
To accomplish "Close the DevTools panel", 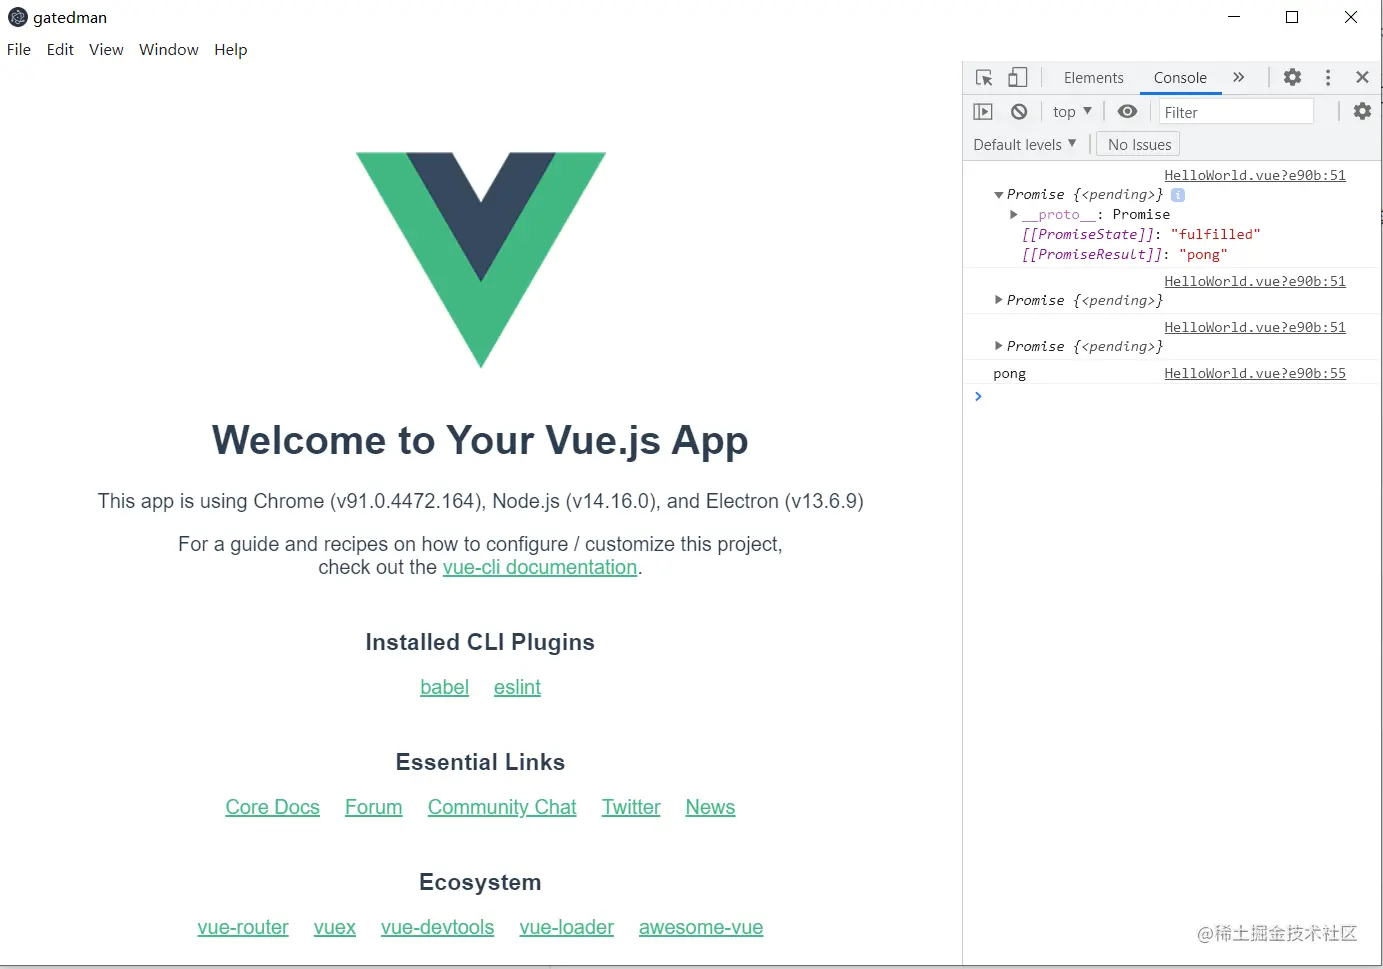I will (x=1362, y=77).
